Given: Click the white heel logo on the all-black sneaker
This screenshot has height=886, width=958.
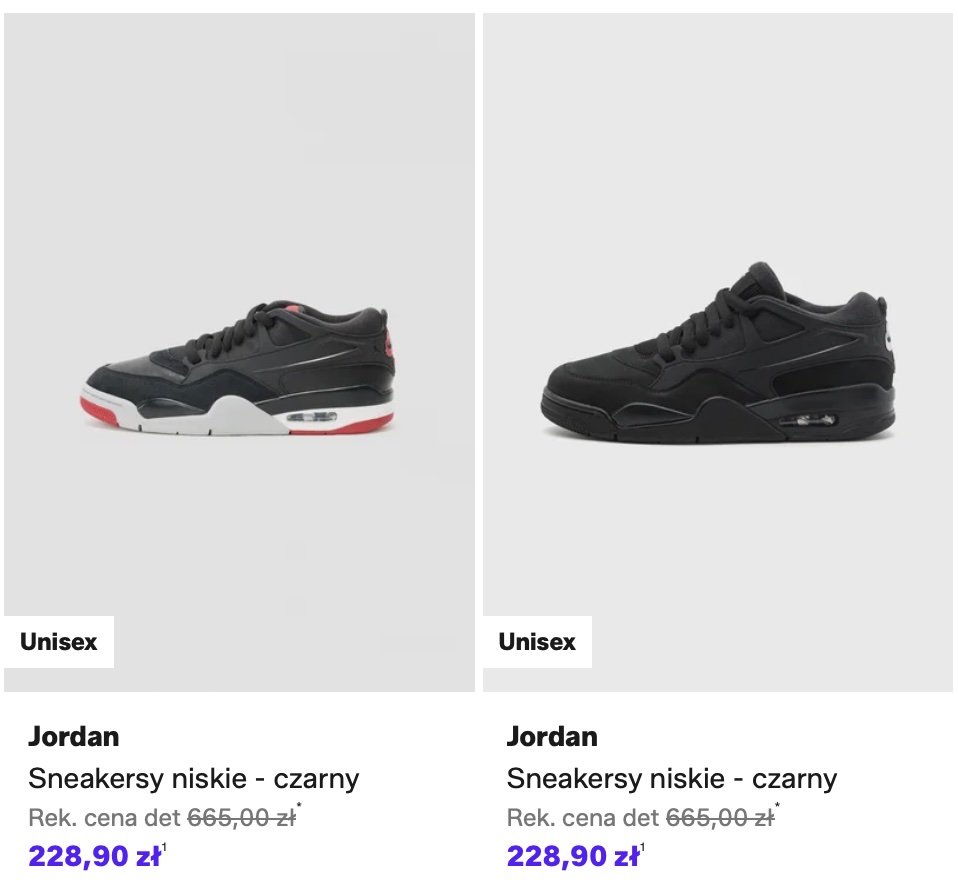Looking at the screenshot, I should (x=893, y=338).
